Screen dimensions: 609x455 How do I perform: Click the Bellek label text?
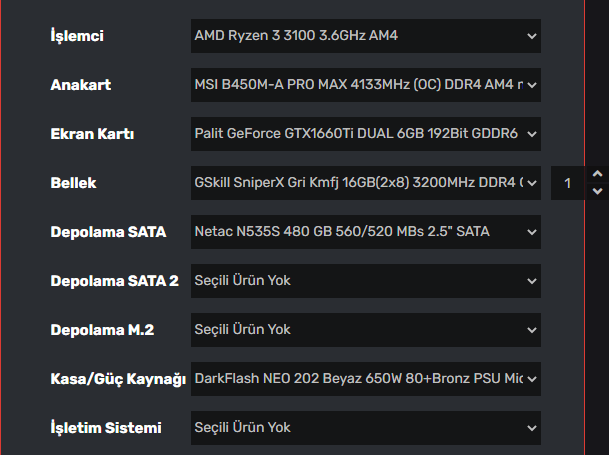73,183
